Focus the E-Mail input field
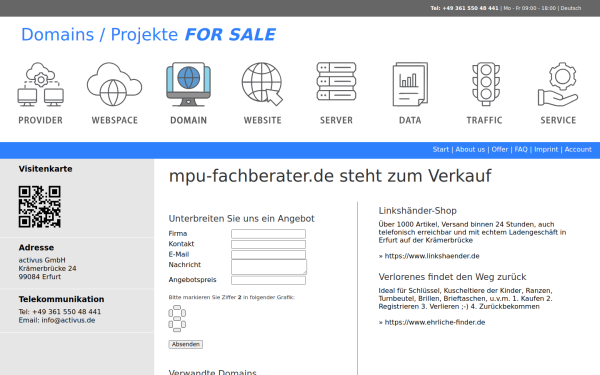 click(x=268, y=254)
